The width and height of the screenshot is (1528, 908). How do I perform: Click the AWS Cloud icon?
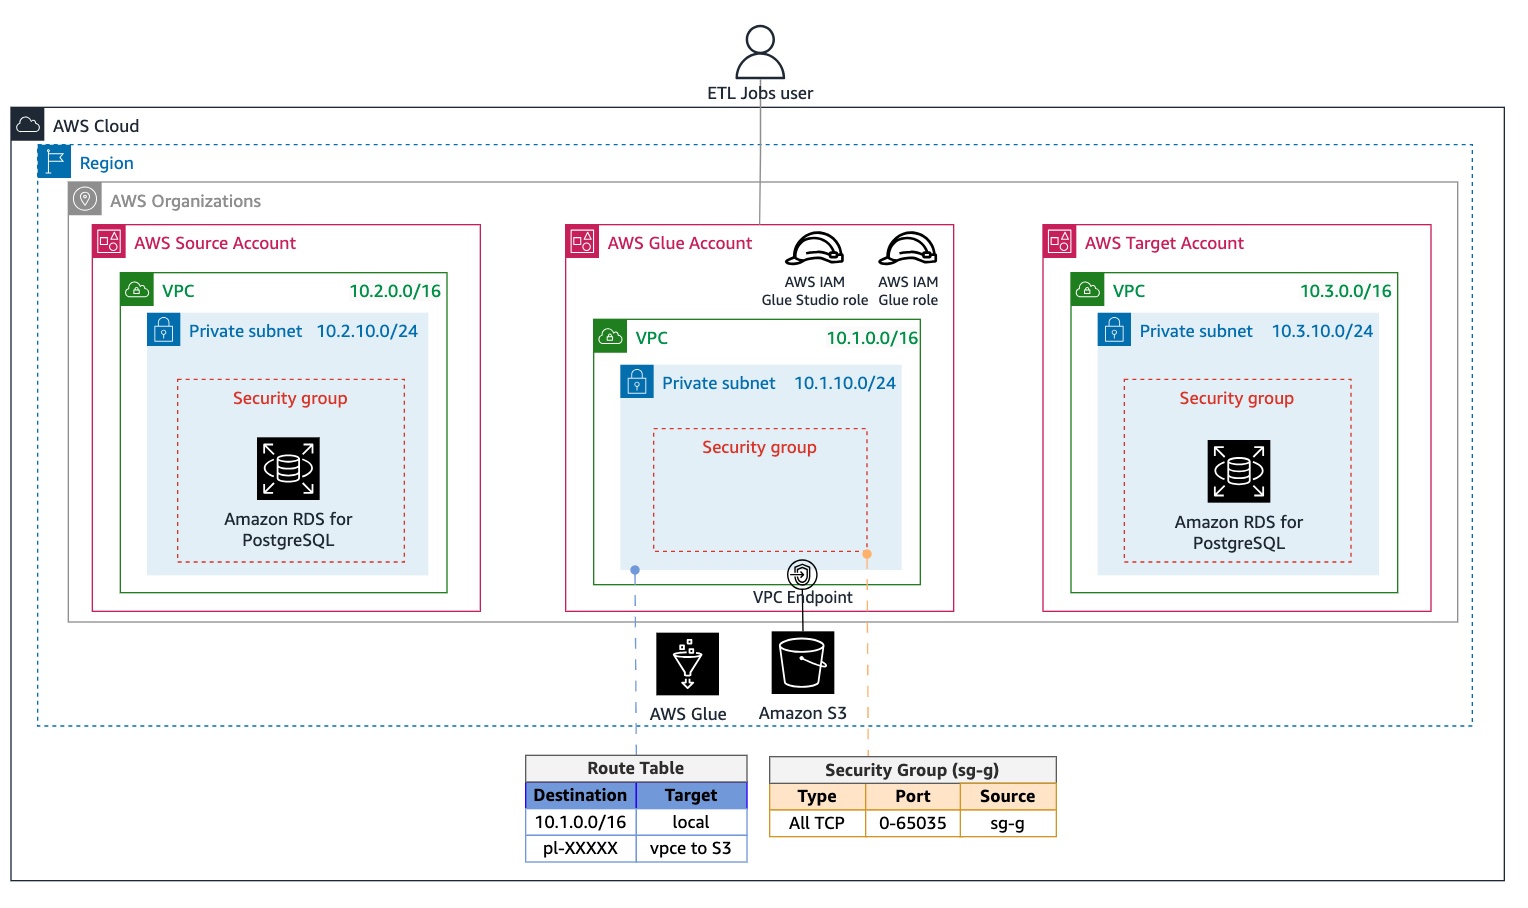coord(28,125)
